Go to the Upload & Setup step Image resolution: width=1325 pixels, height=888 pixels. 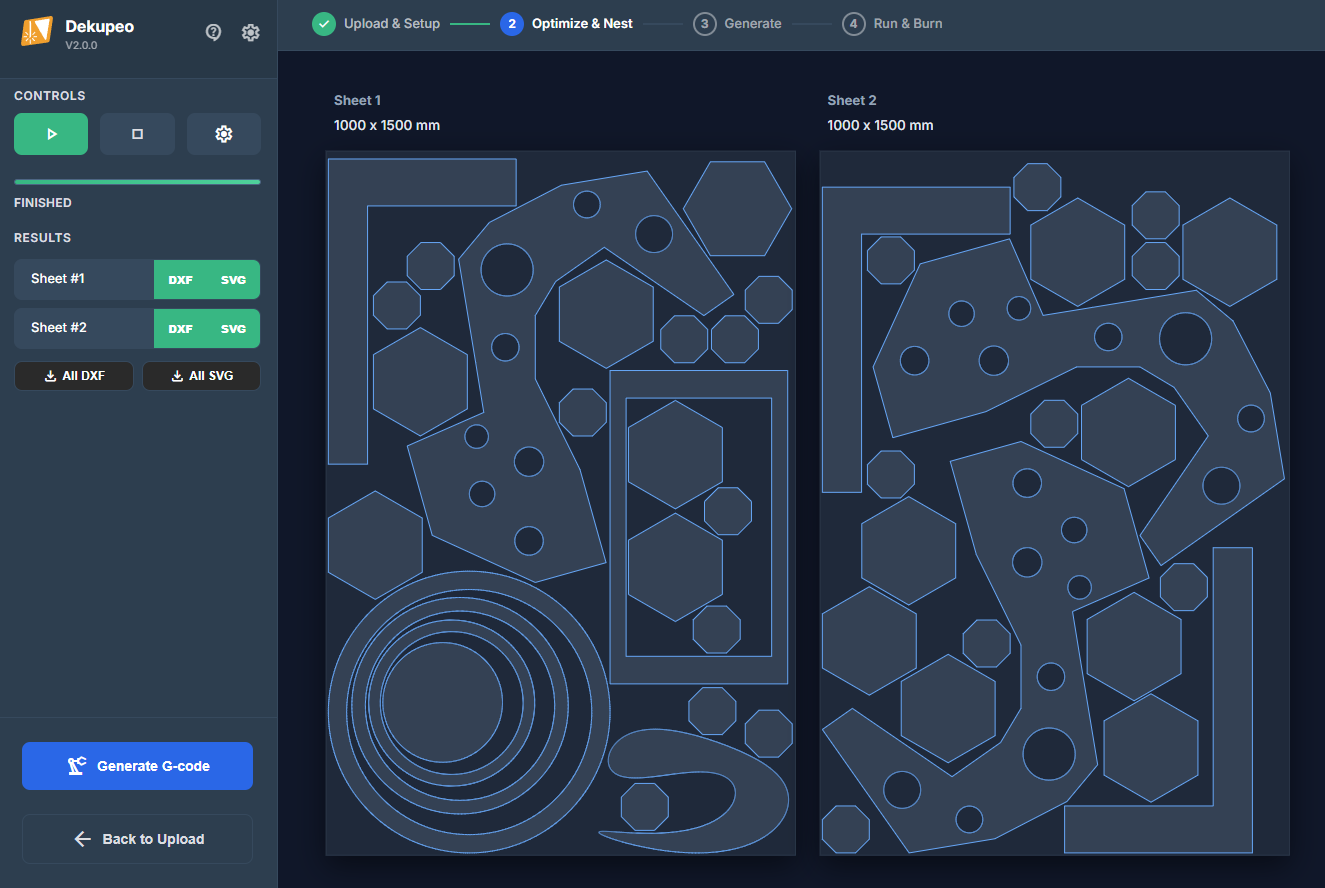(376, 24)
